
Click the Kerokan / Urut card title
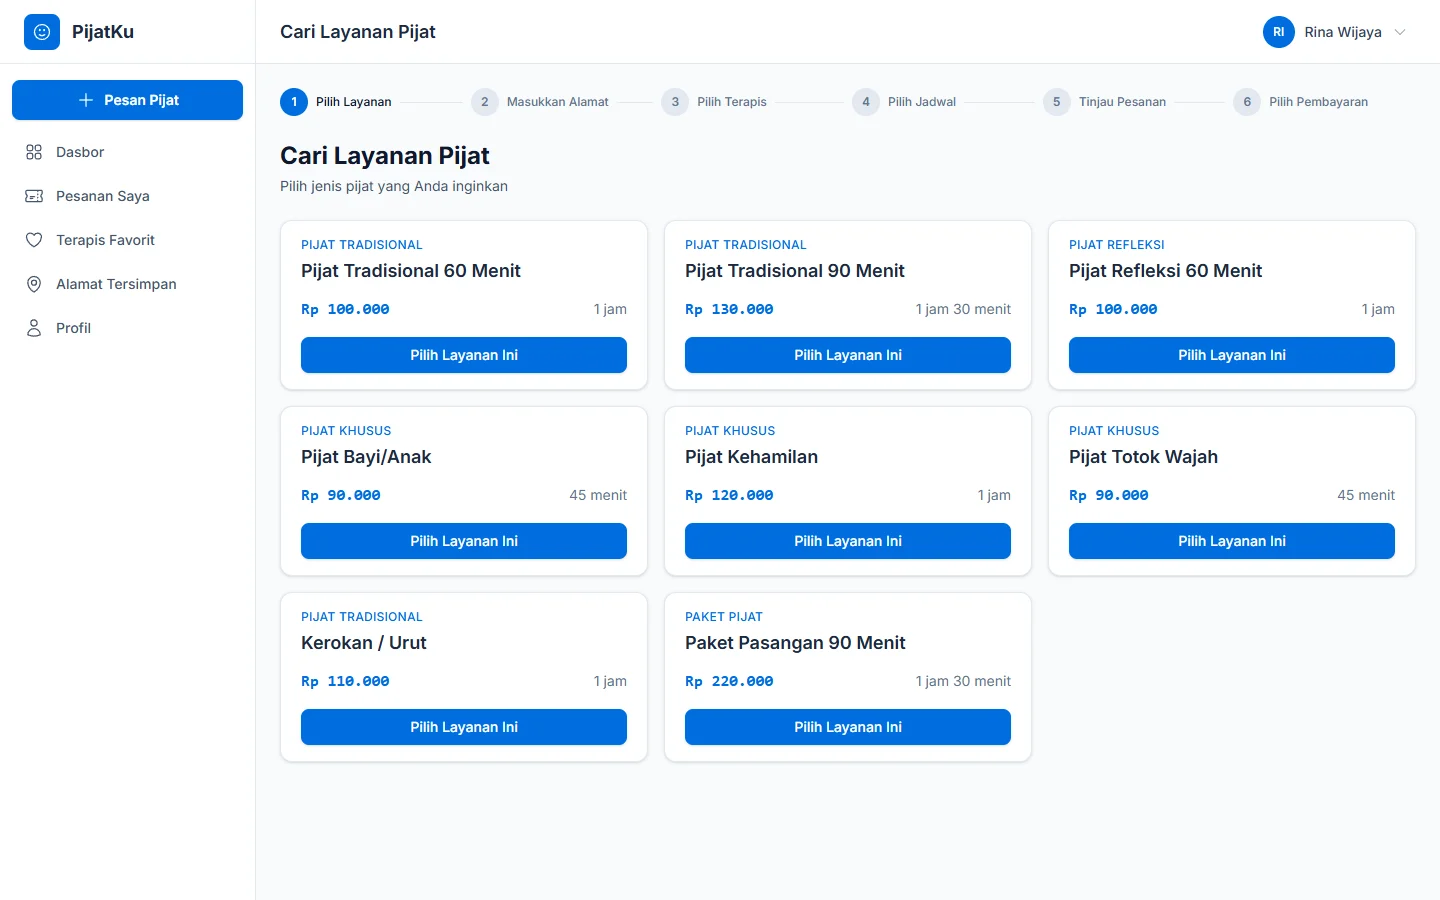364,643
